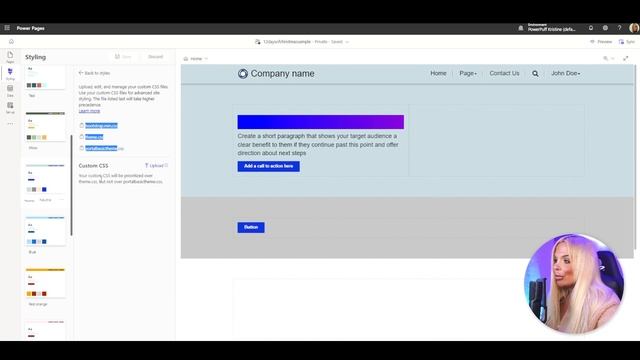The image size is (640, 360).
Task: Open the app launcher waffle icon
Action: (x=7, y=28)
